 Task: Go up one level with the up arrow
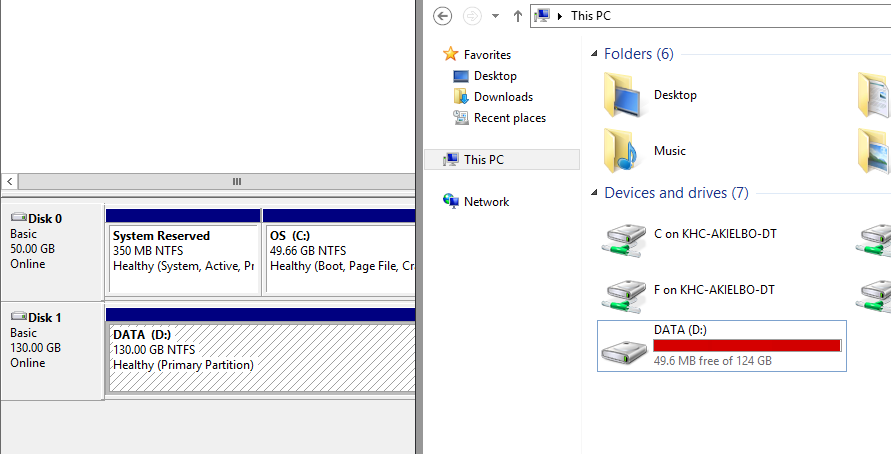click(x=517, y=16)
